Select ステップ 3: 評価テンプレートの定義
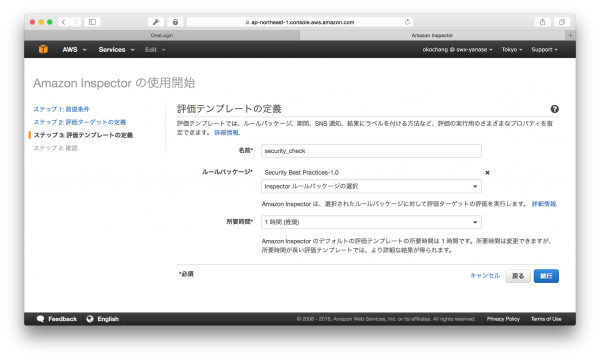The height and width of the screenshot is (360, 600). (83, 135)
